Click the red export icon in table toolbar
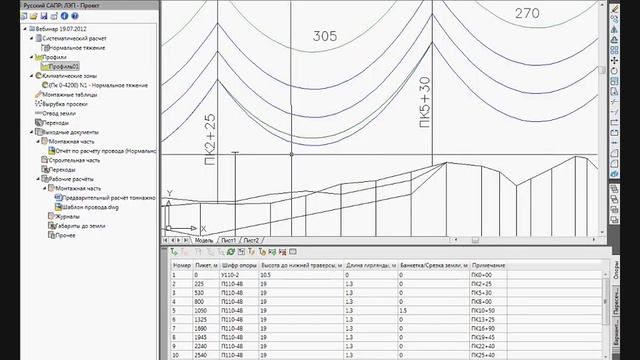Screen dimensions: 640x360 [x=282, y=252]
